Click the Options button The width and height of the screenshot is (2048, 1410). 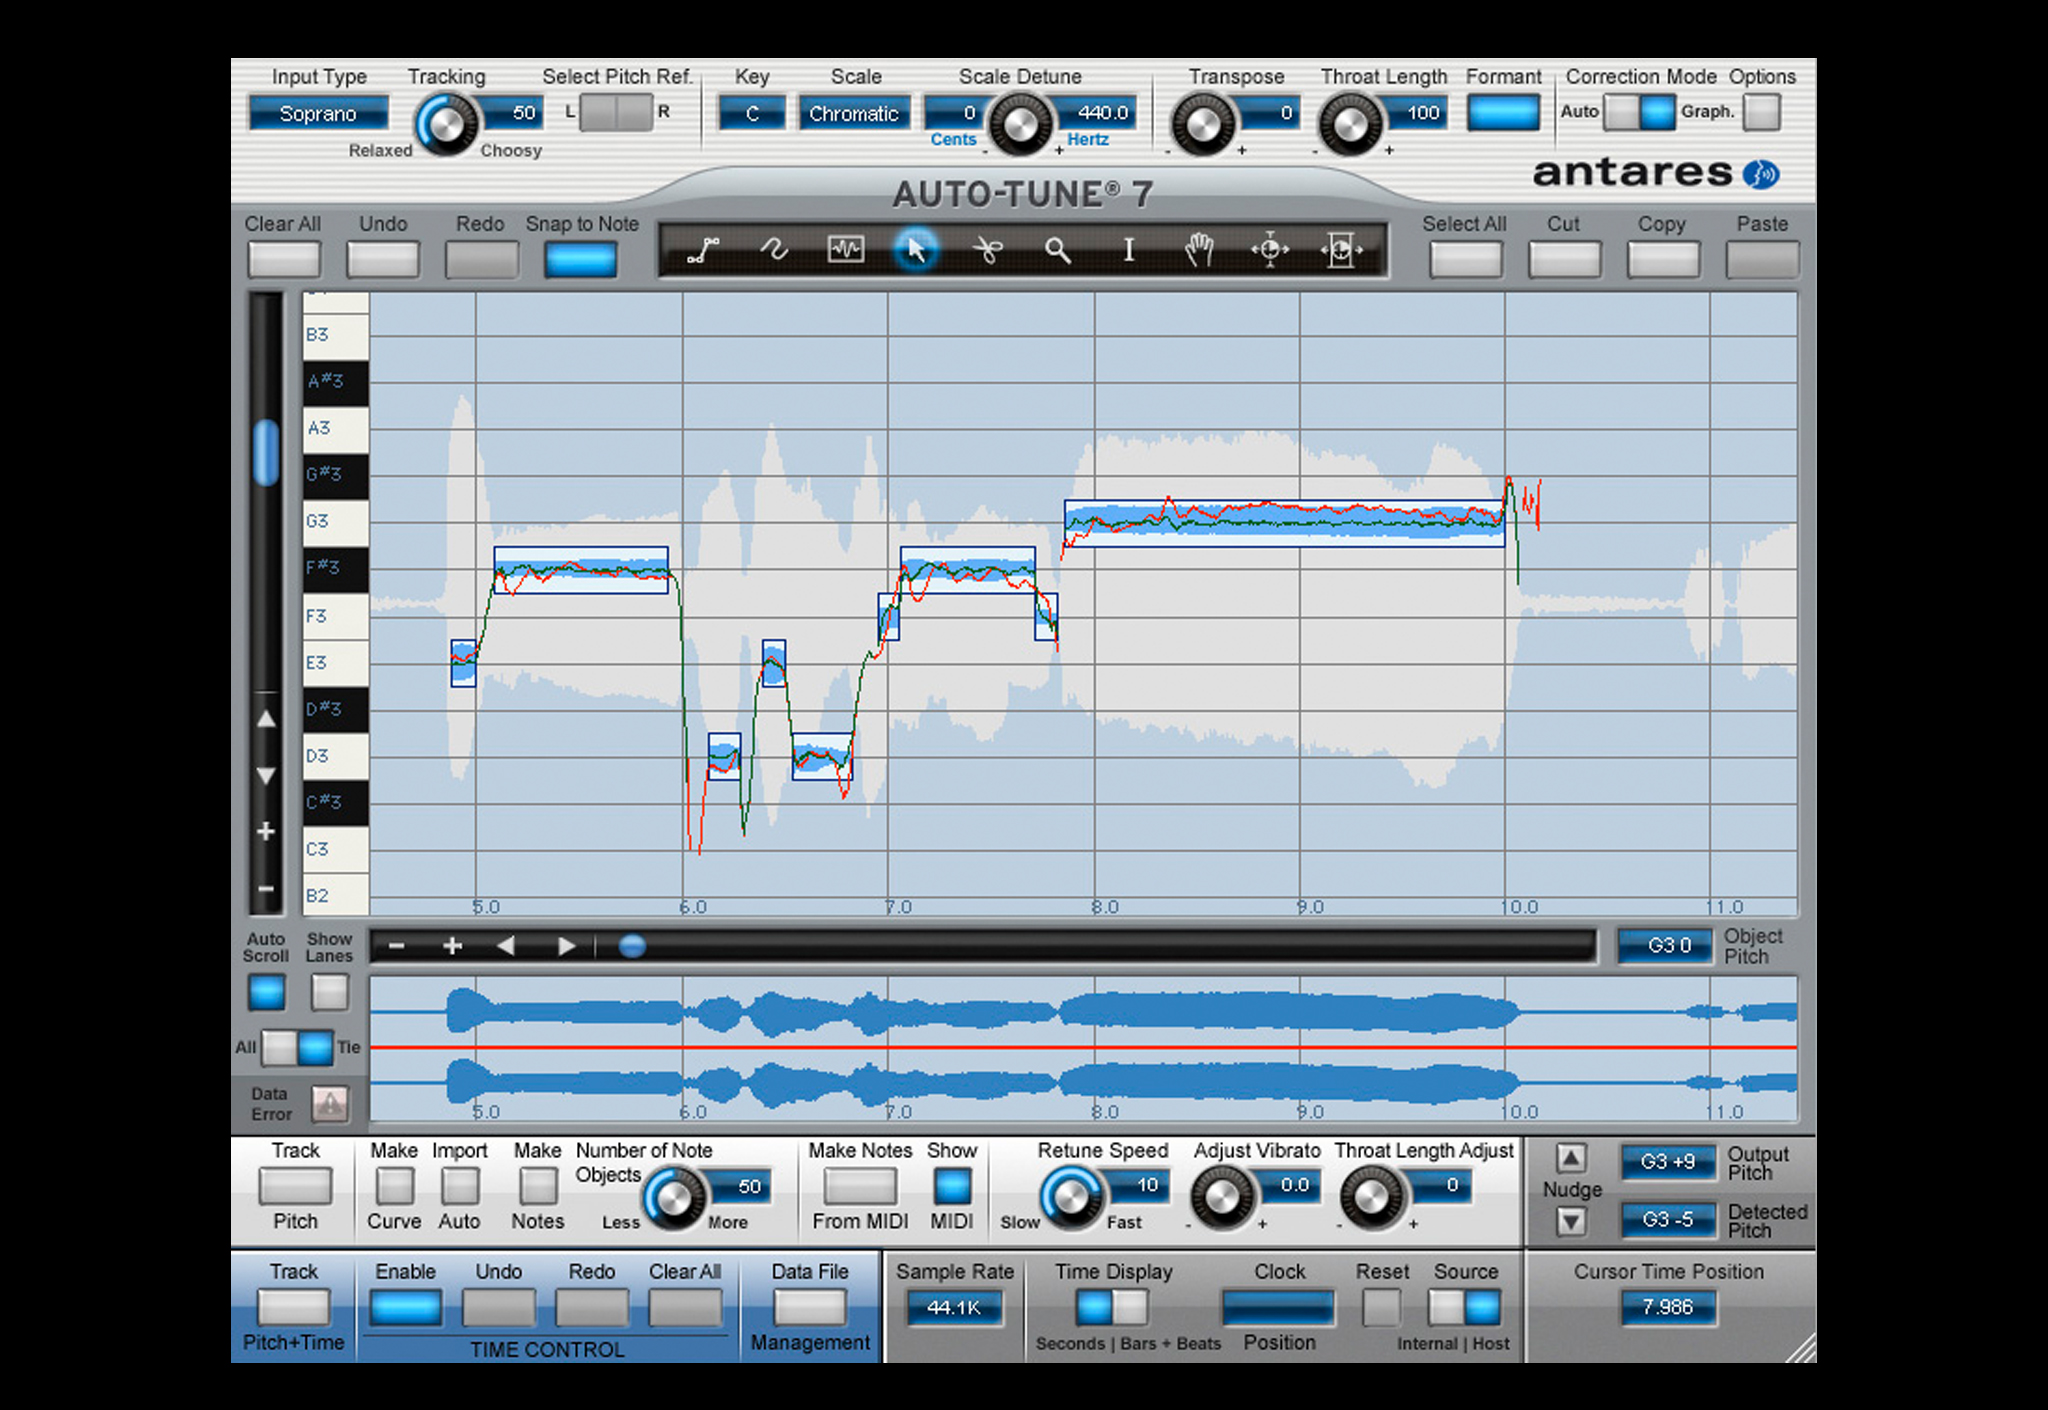[1762, 112]
